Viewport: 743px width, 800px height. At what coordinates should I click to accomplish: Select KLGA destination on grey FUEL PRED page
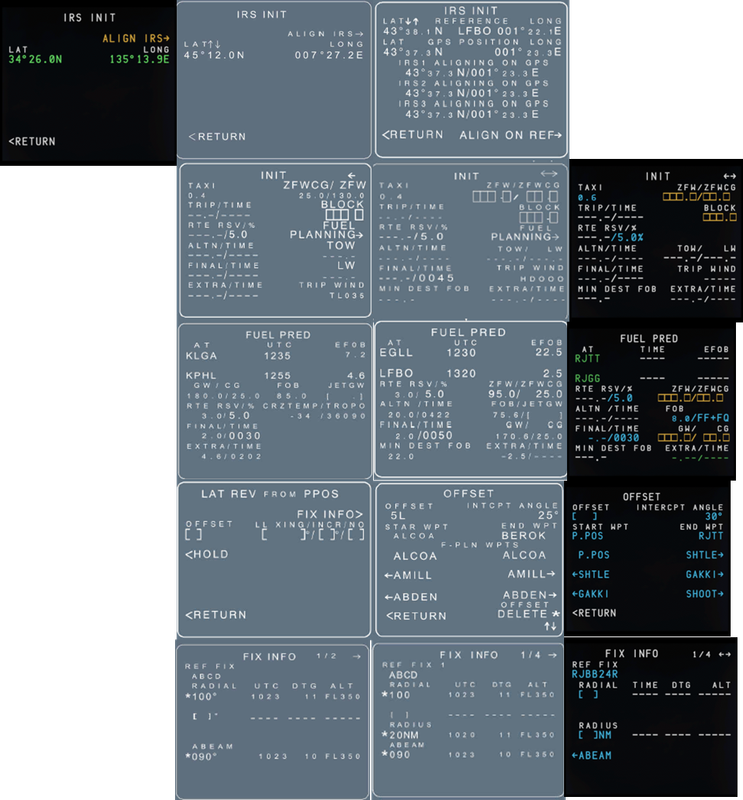pos(201,356)
